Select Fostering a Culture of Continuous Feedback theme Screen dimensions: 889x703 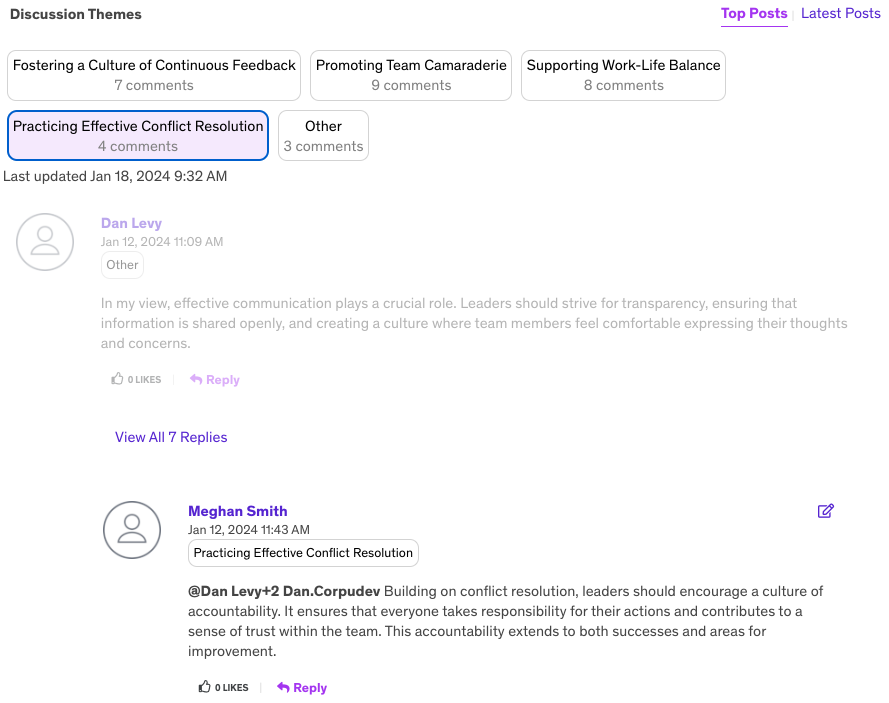pyautogui.click(x=154, y=75)
